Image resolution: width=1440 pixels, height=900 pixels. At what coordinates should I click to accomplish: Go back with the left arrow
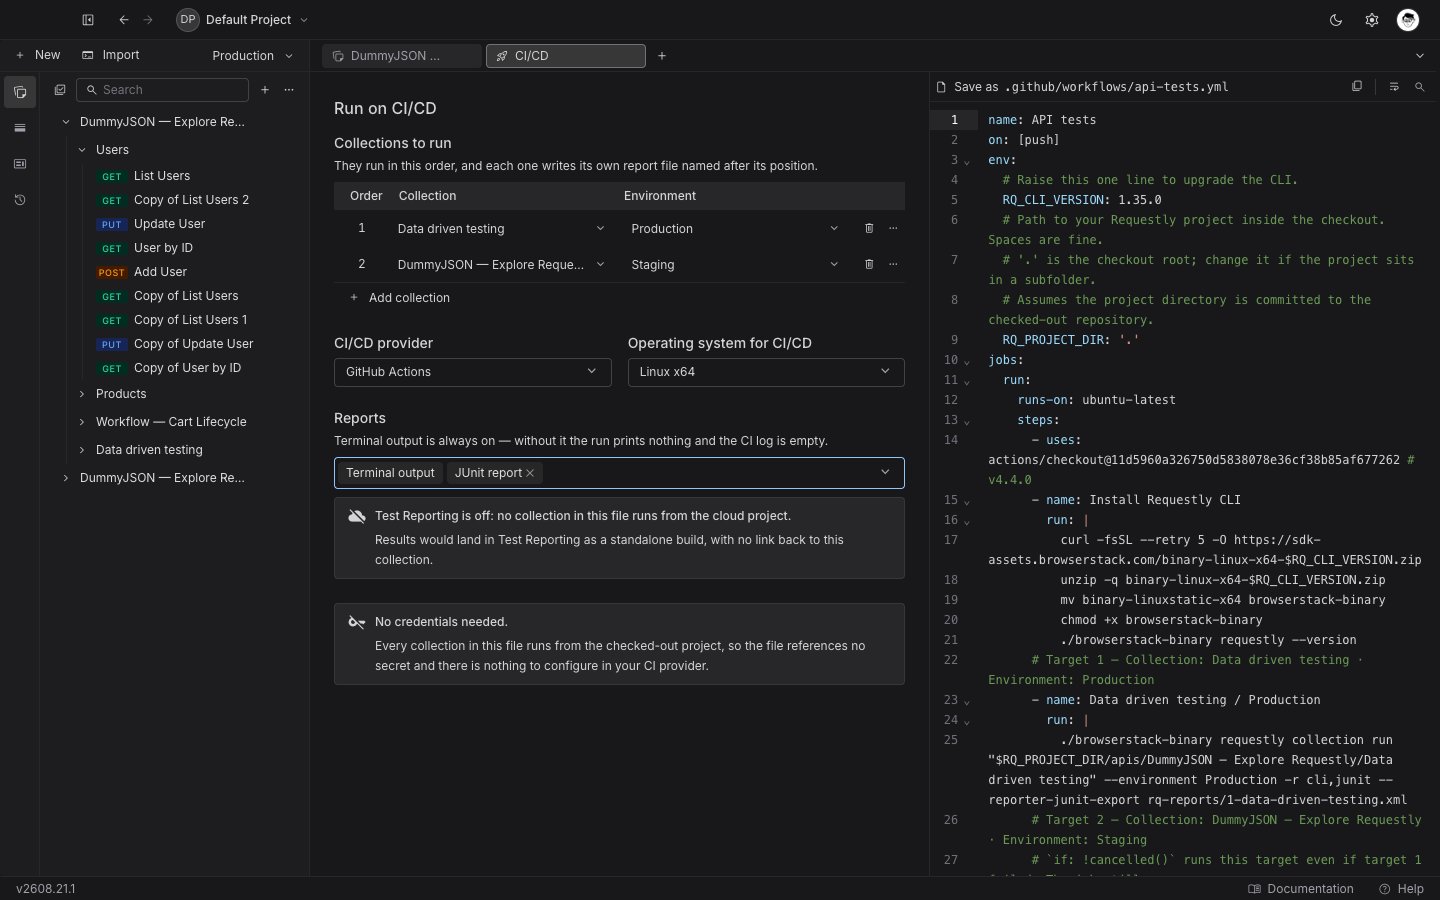[x=124, y=20]
